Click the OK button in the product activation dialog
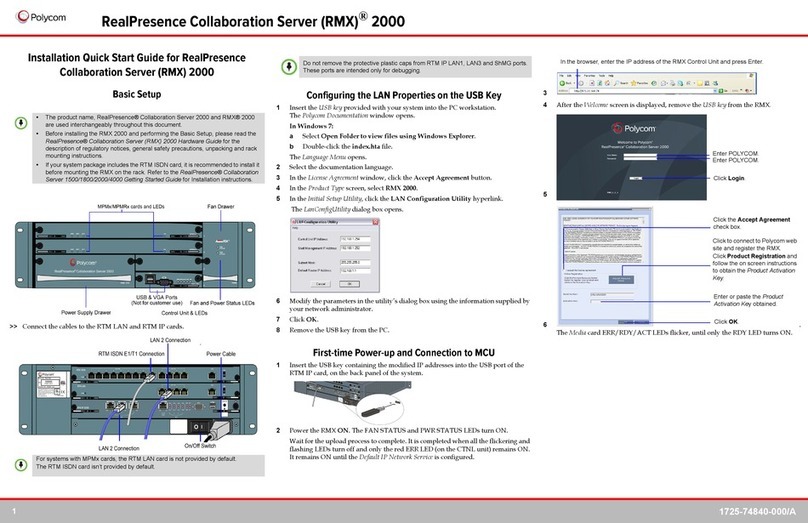Screen dimensions: 808x523 626,322
